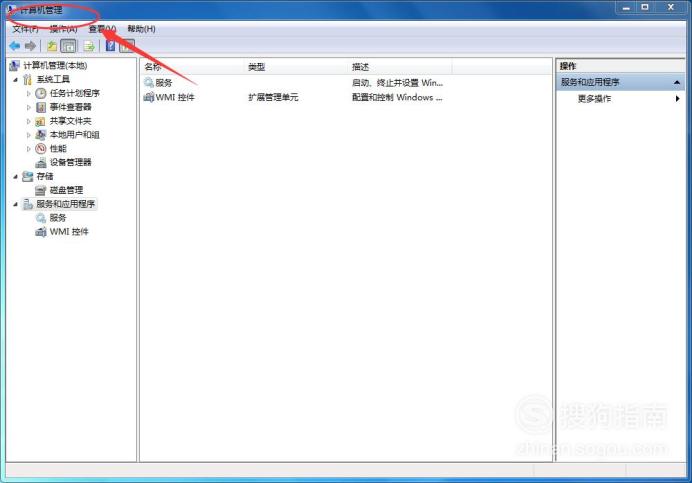Open the Help toolbar icon

click(x=110, y=46)
